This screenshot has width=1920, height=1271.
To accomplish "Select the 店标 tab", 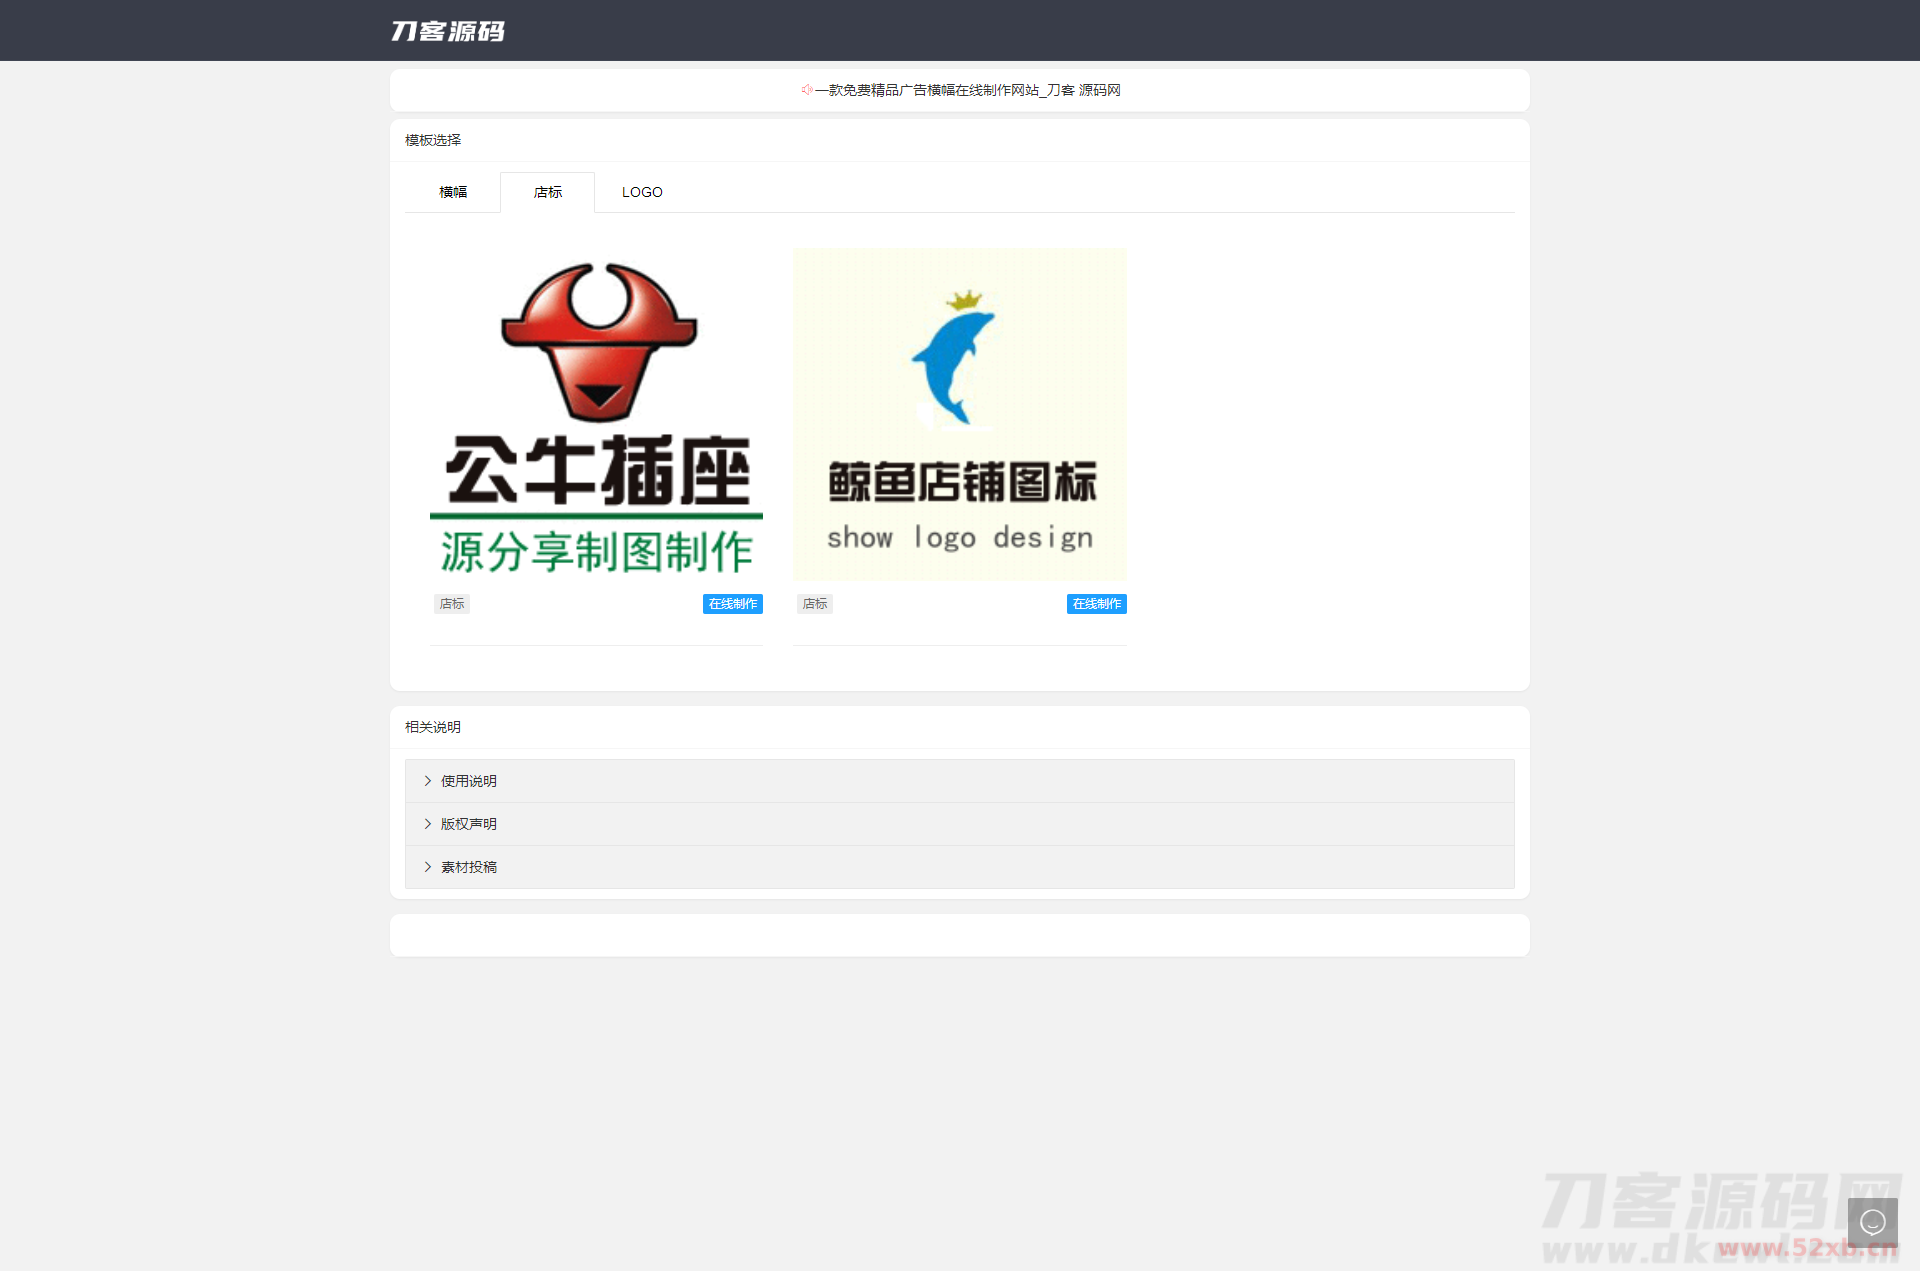I will click(x=547, y=192).
